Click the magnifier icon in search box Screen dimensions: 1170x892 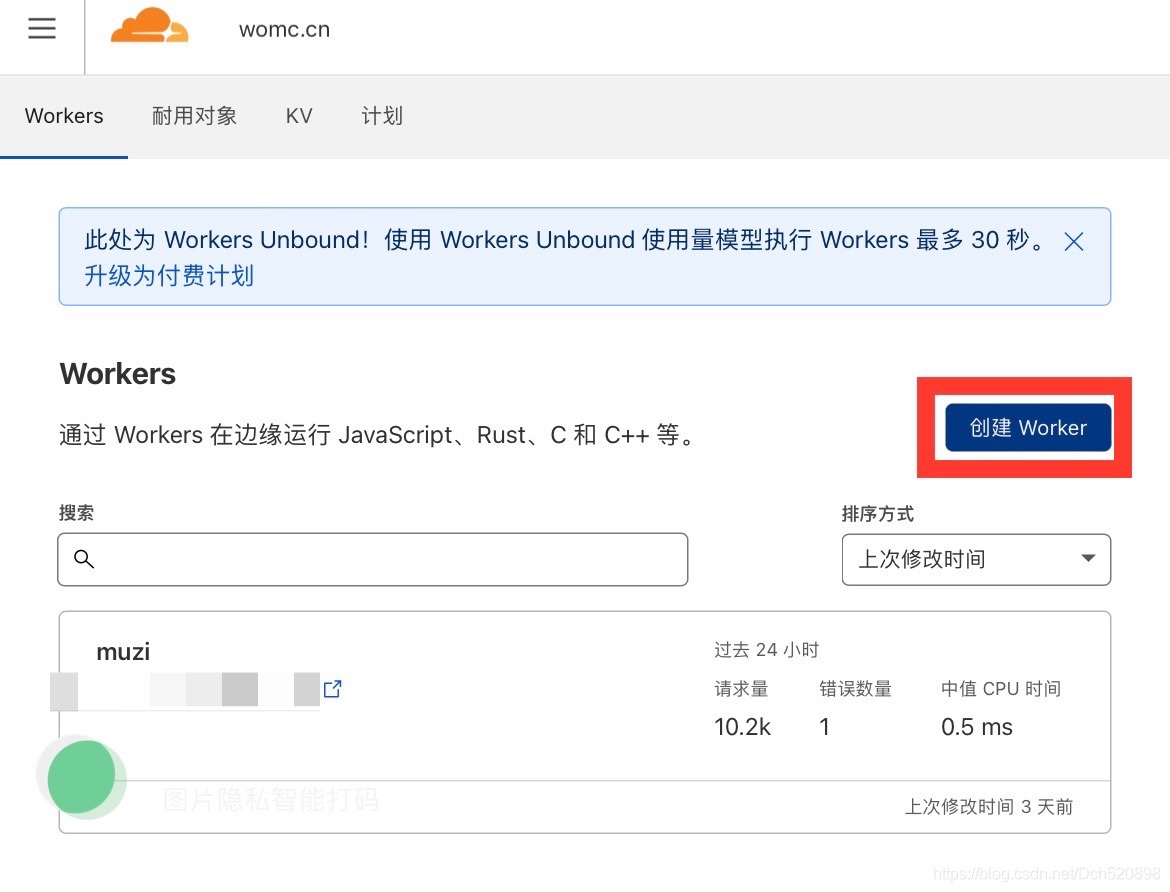click(x=84, y=558)
